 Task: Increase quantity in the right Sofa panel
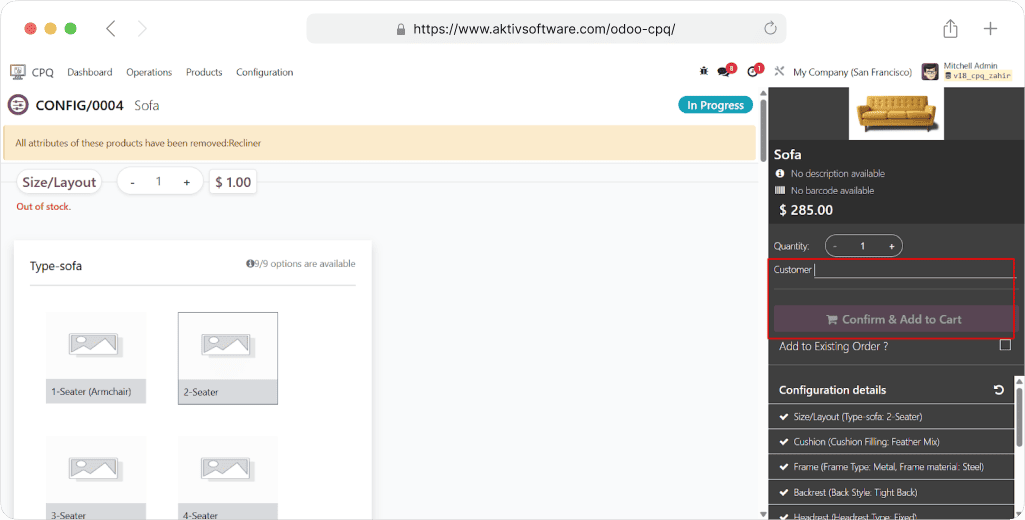[891, 246]
